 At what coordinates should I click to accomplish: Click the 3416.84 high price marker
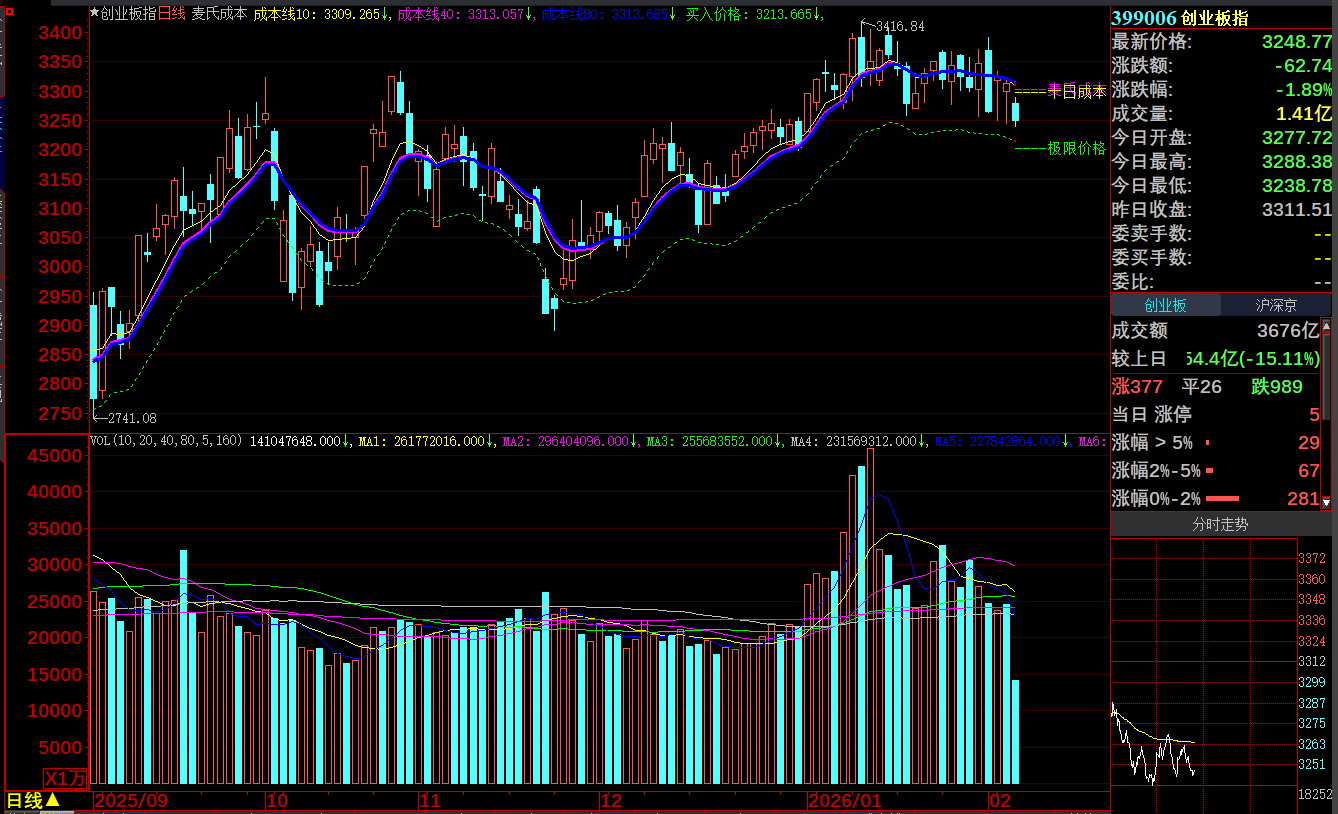tap(899, 26)
